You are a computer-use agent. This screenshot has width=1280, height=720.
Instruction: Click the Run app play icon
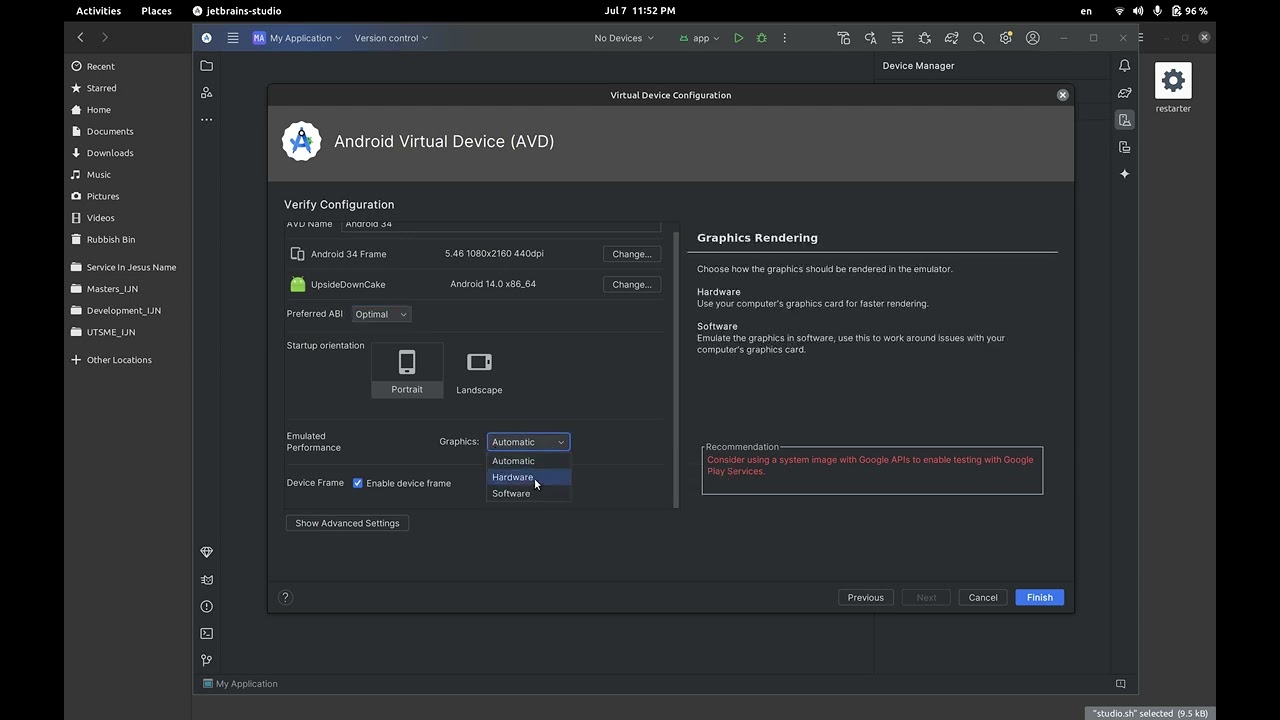(x=738, y=38)
